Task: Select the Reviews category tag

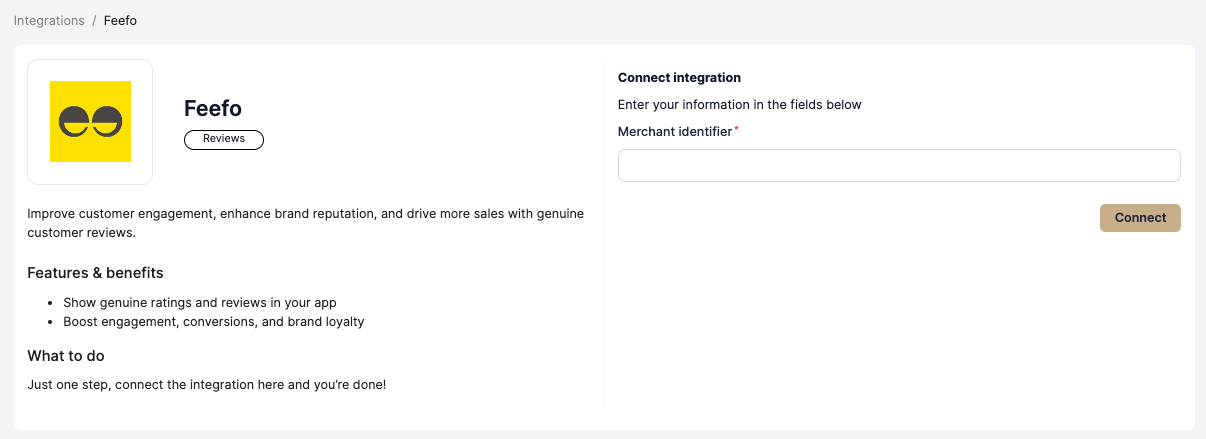Action: click(224, 139)
